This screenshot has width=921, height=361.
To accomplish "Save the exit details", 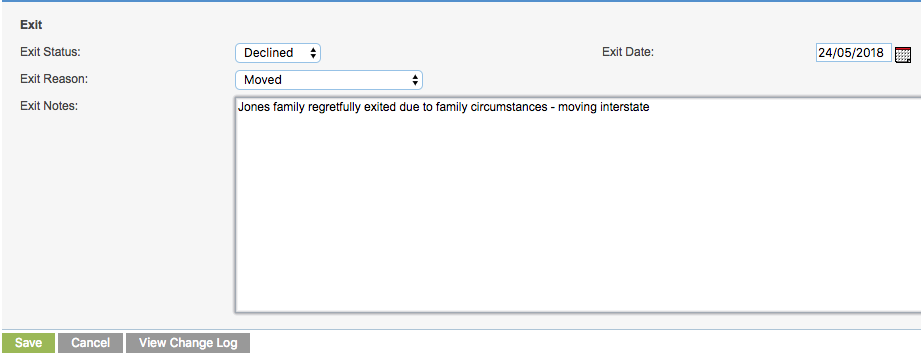I will (28, 343).
